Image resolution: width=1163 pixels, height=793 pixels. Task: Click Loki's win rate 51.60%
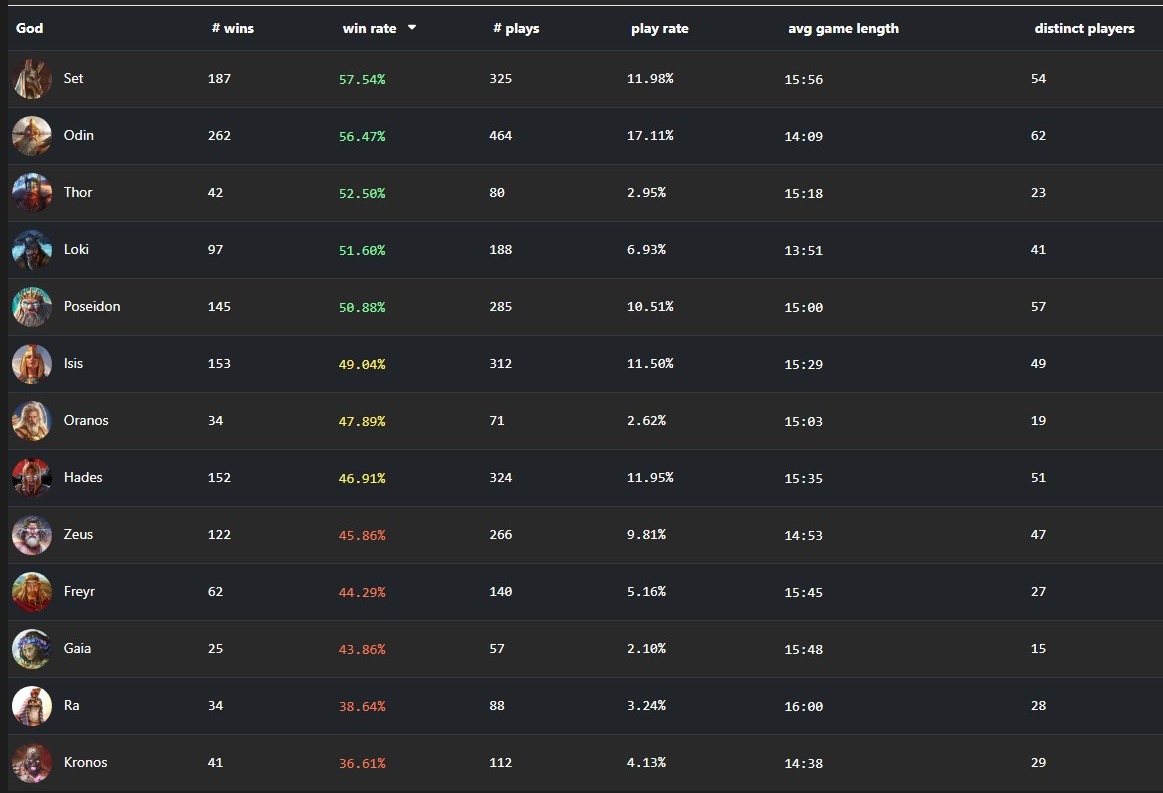pos(362,251)
